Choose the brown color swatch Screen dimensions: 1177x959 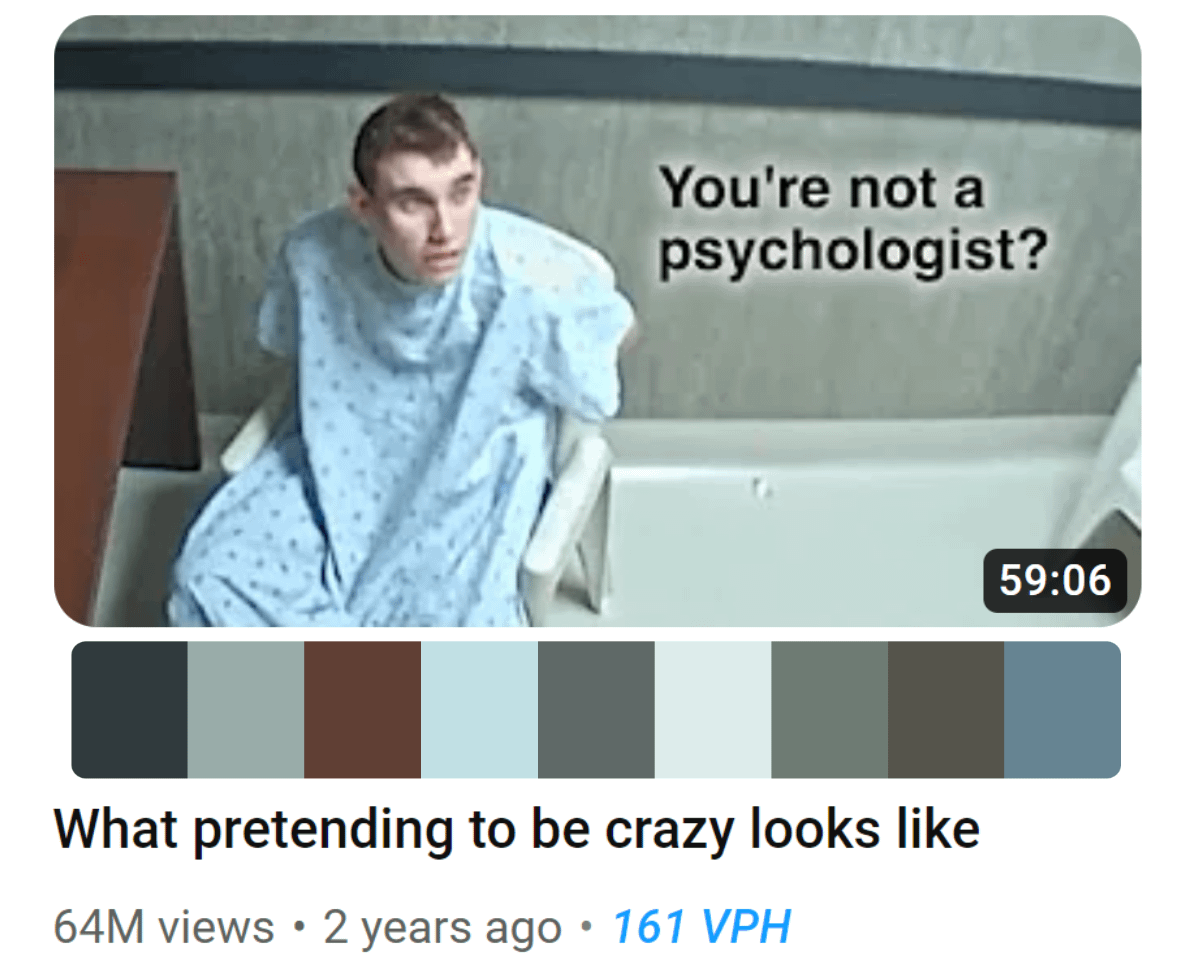click(363, 709)
